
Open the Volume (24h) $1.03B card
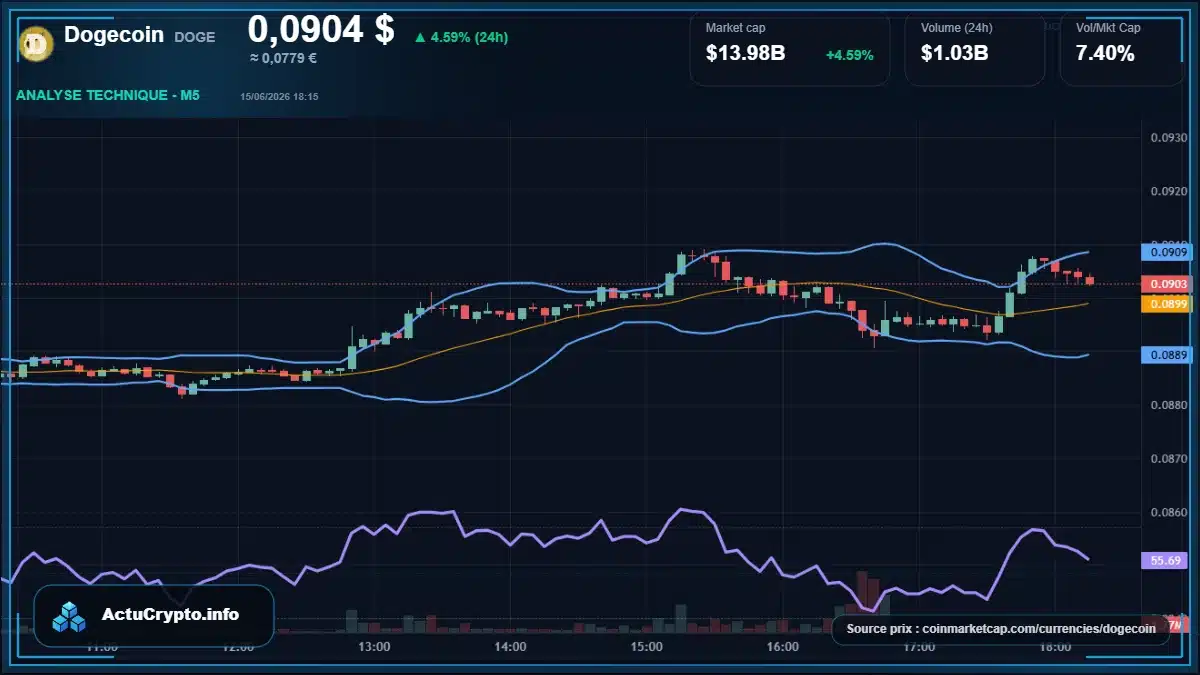[x=974, y=48]
